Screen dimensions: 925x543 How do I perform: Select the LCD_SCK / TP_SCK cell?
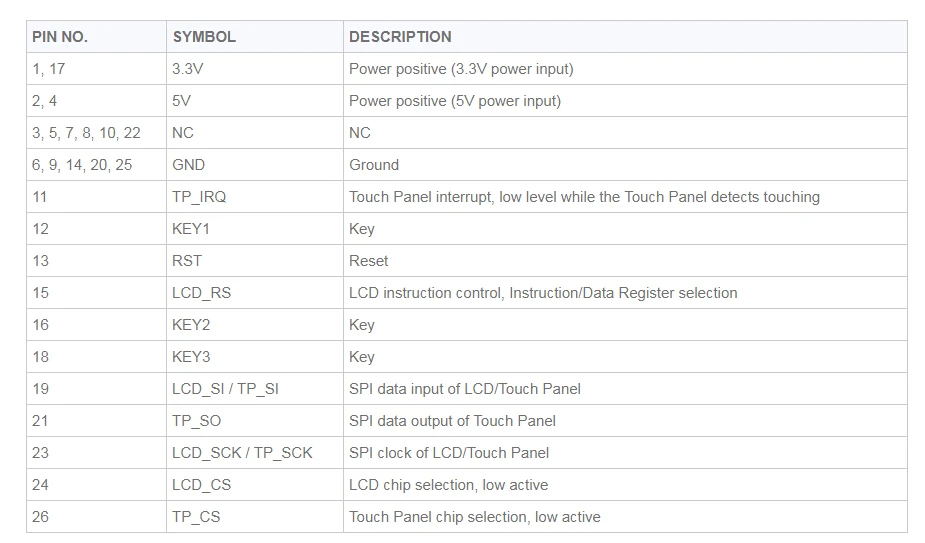(255, 453)
